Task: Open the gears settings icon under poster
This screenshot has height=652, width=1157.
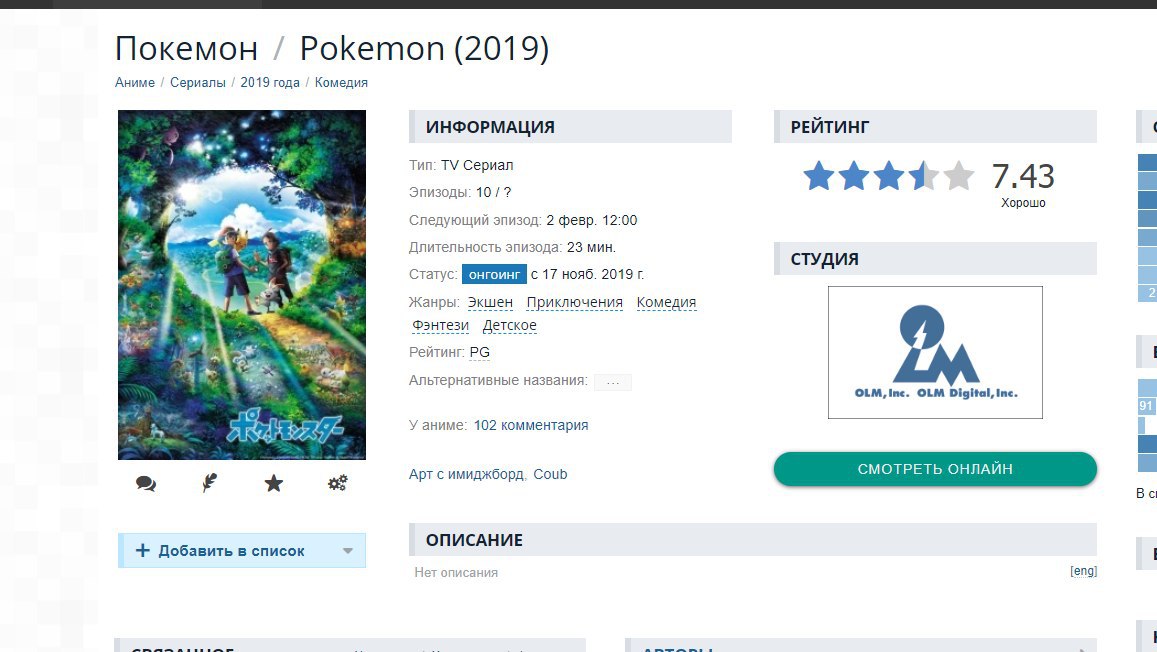Action: pyautogui.click(x=337, y=483)
